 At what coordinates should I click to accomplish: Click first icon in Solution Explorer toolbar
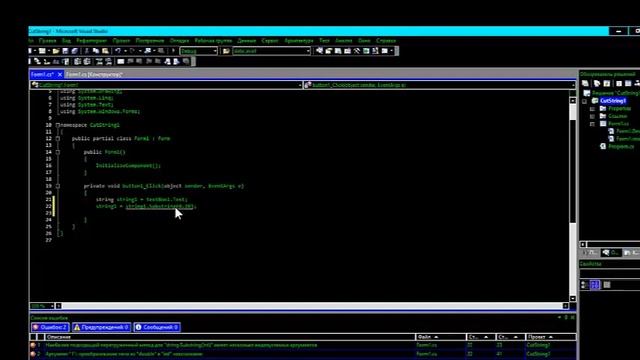click(585, 84)
